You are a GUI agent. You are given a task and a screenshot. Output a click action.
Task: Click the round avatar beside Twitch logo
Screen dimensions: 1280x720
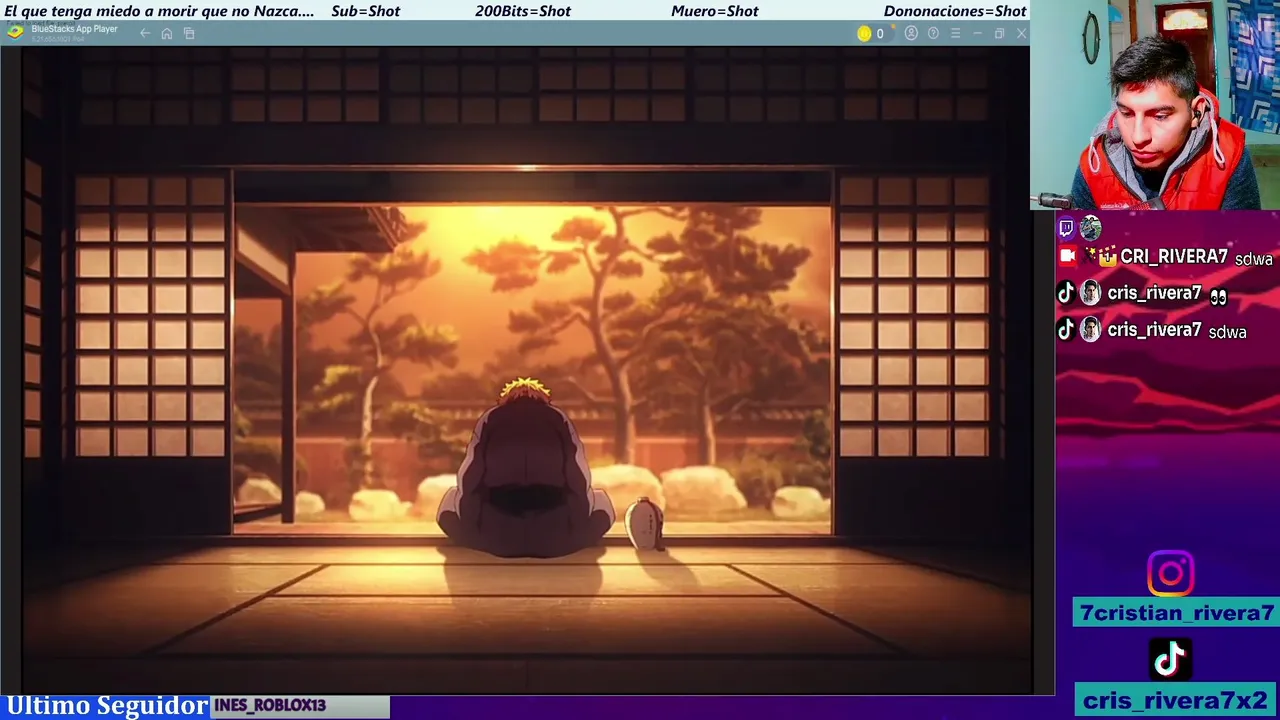(1090, 228)
